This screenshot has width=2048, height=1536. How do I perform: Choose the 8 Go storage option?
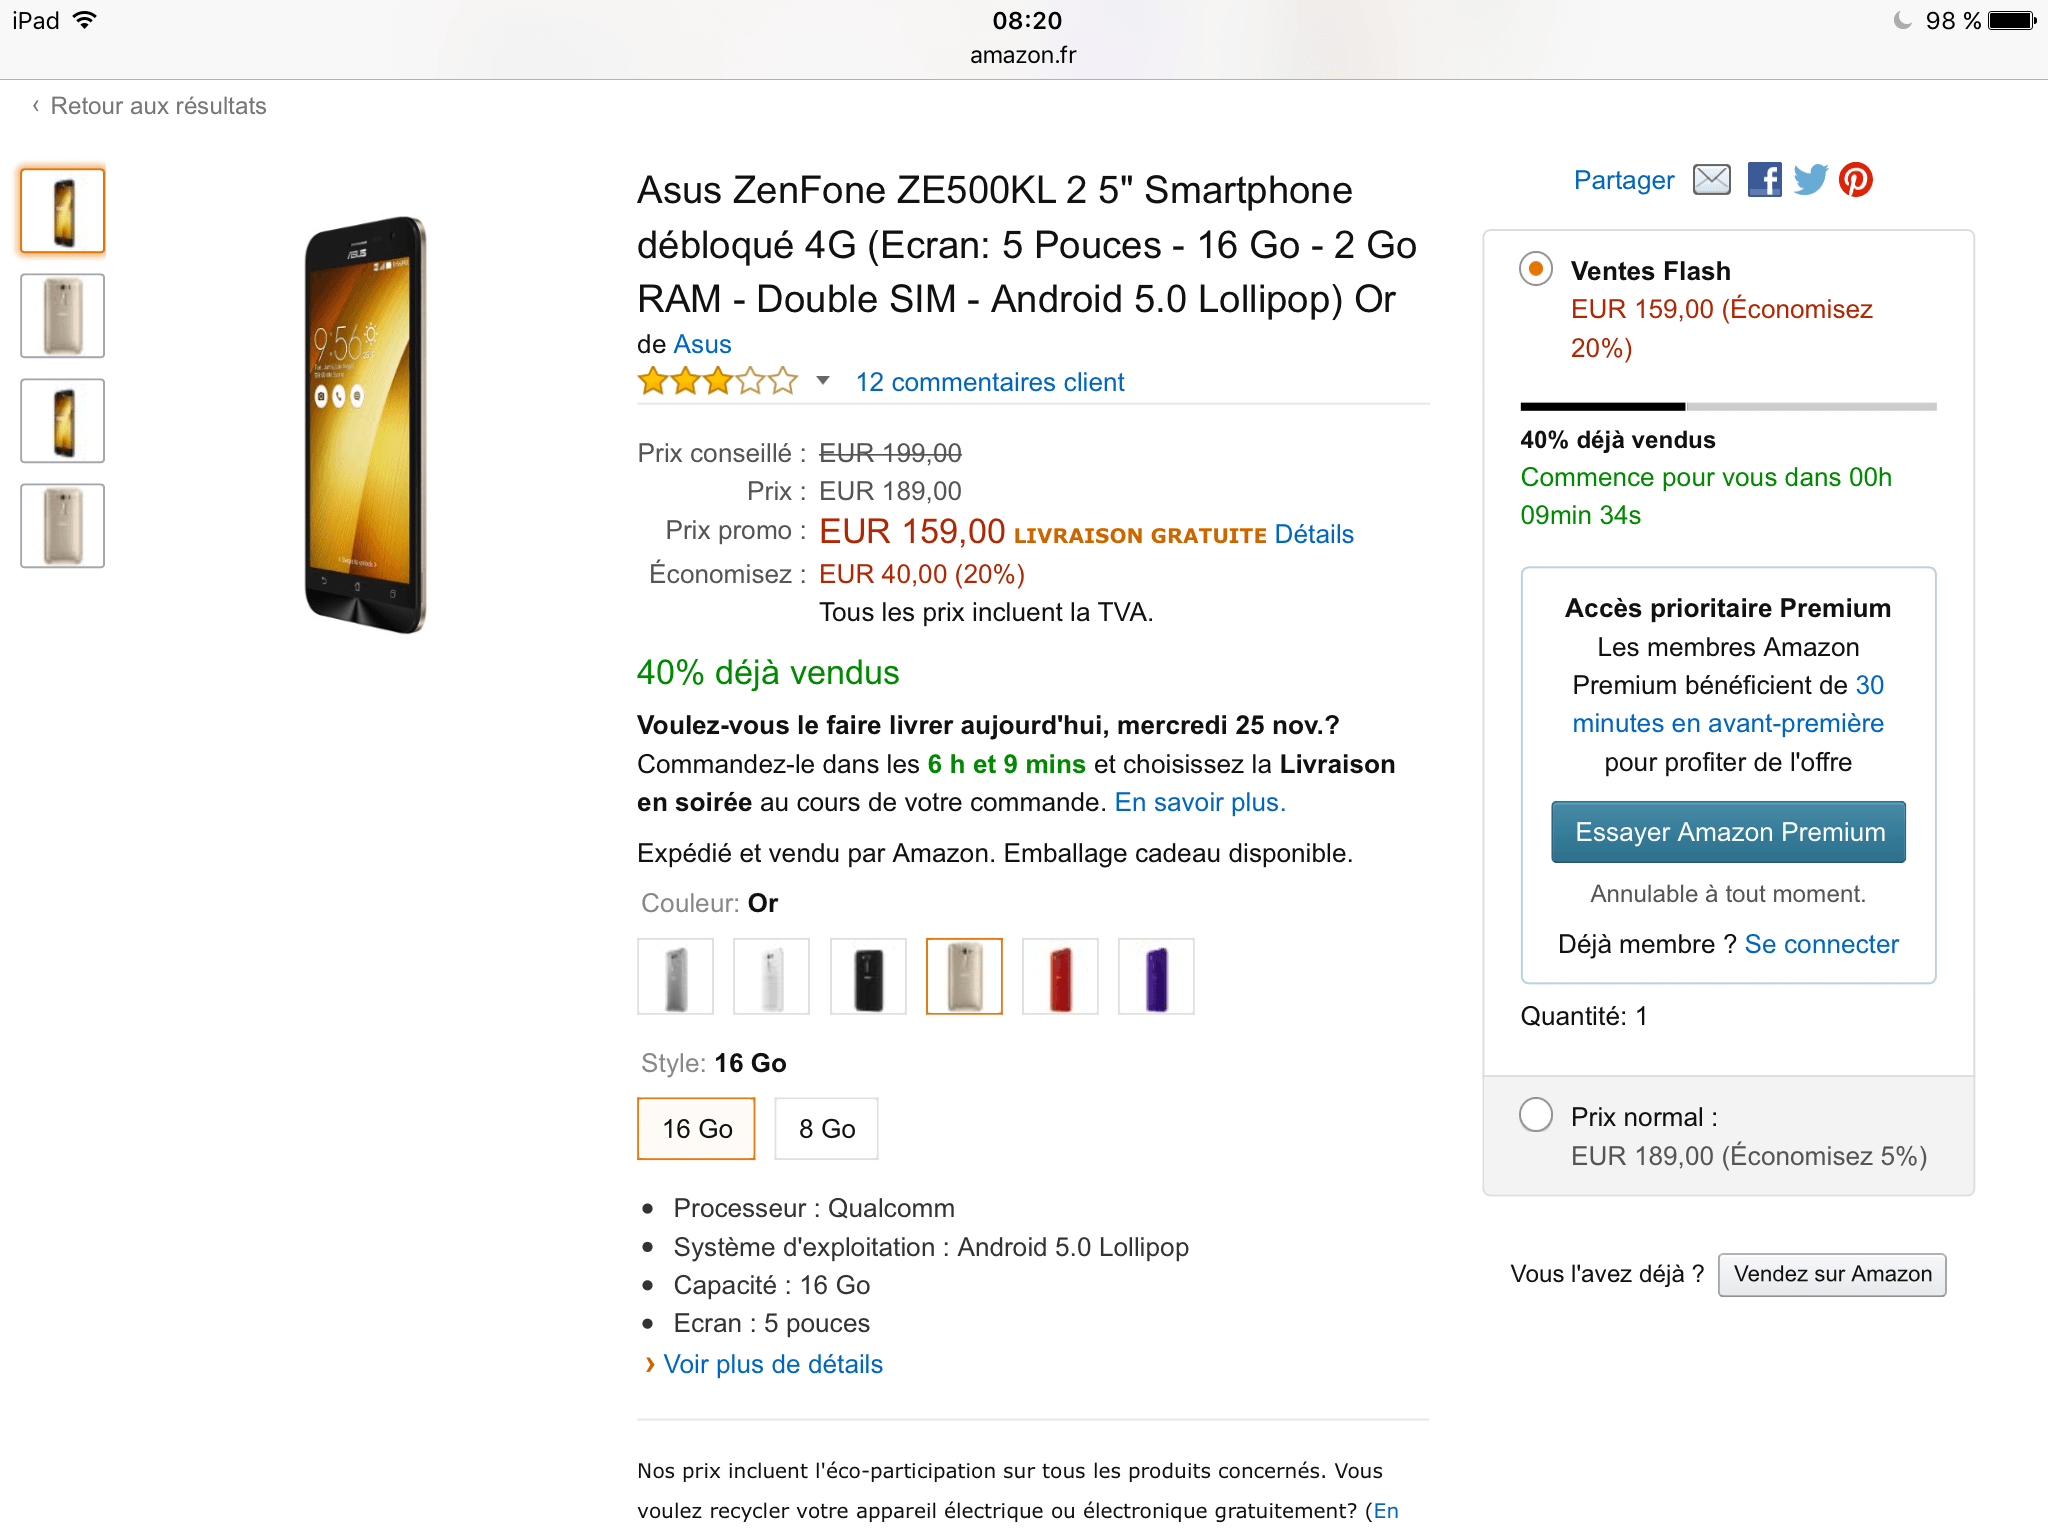(x=826, y=1129)
